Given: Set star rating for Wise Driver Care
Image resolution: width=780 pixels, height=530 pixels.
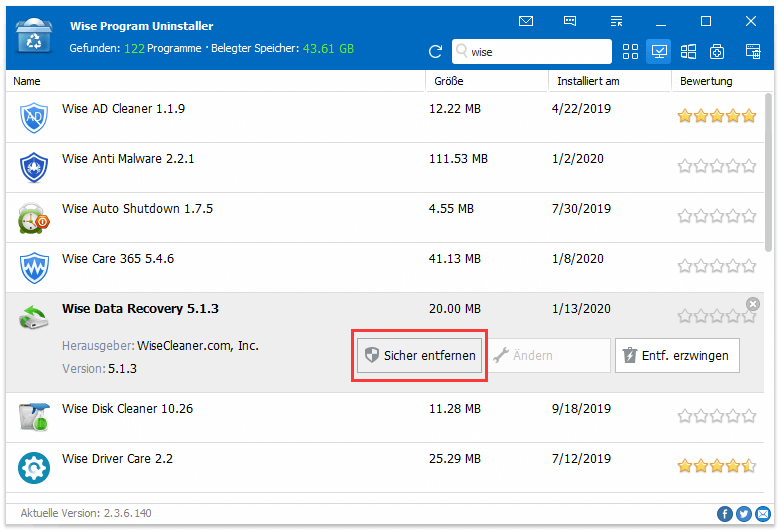Looking at the screenshot, I should [717, 466].
